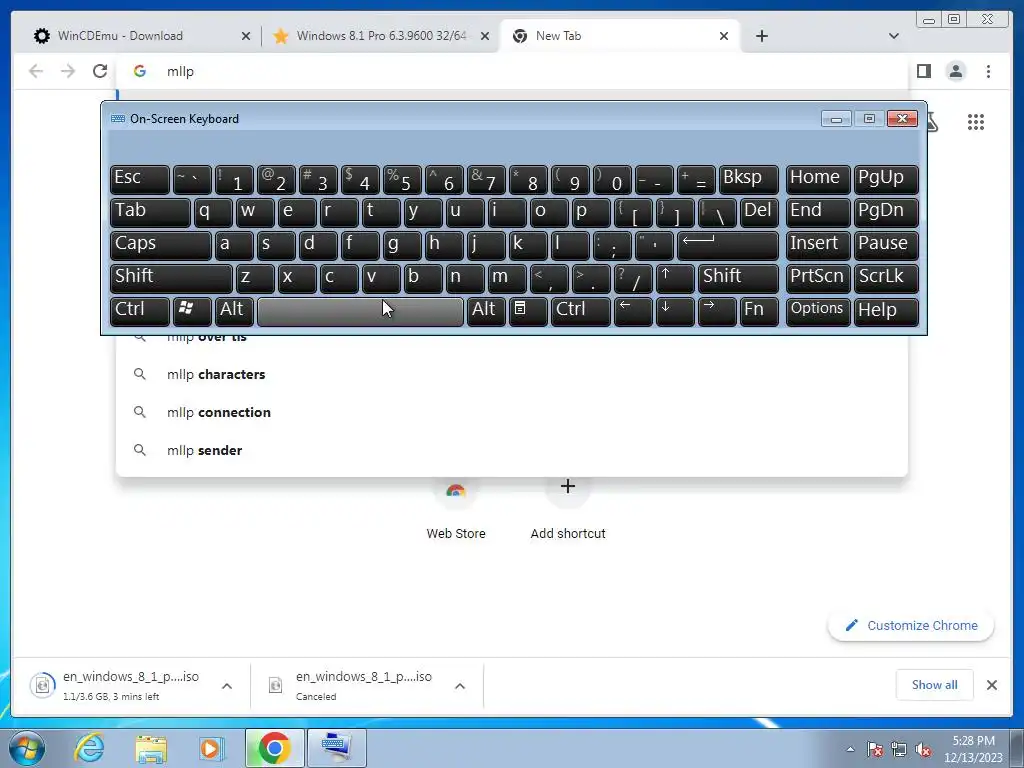Click the Action Center flag icon
The width and height of the screenshot is (1024, 768).
tap(875, 749)
